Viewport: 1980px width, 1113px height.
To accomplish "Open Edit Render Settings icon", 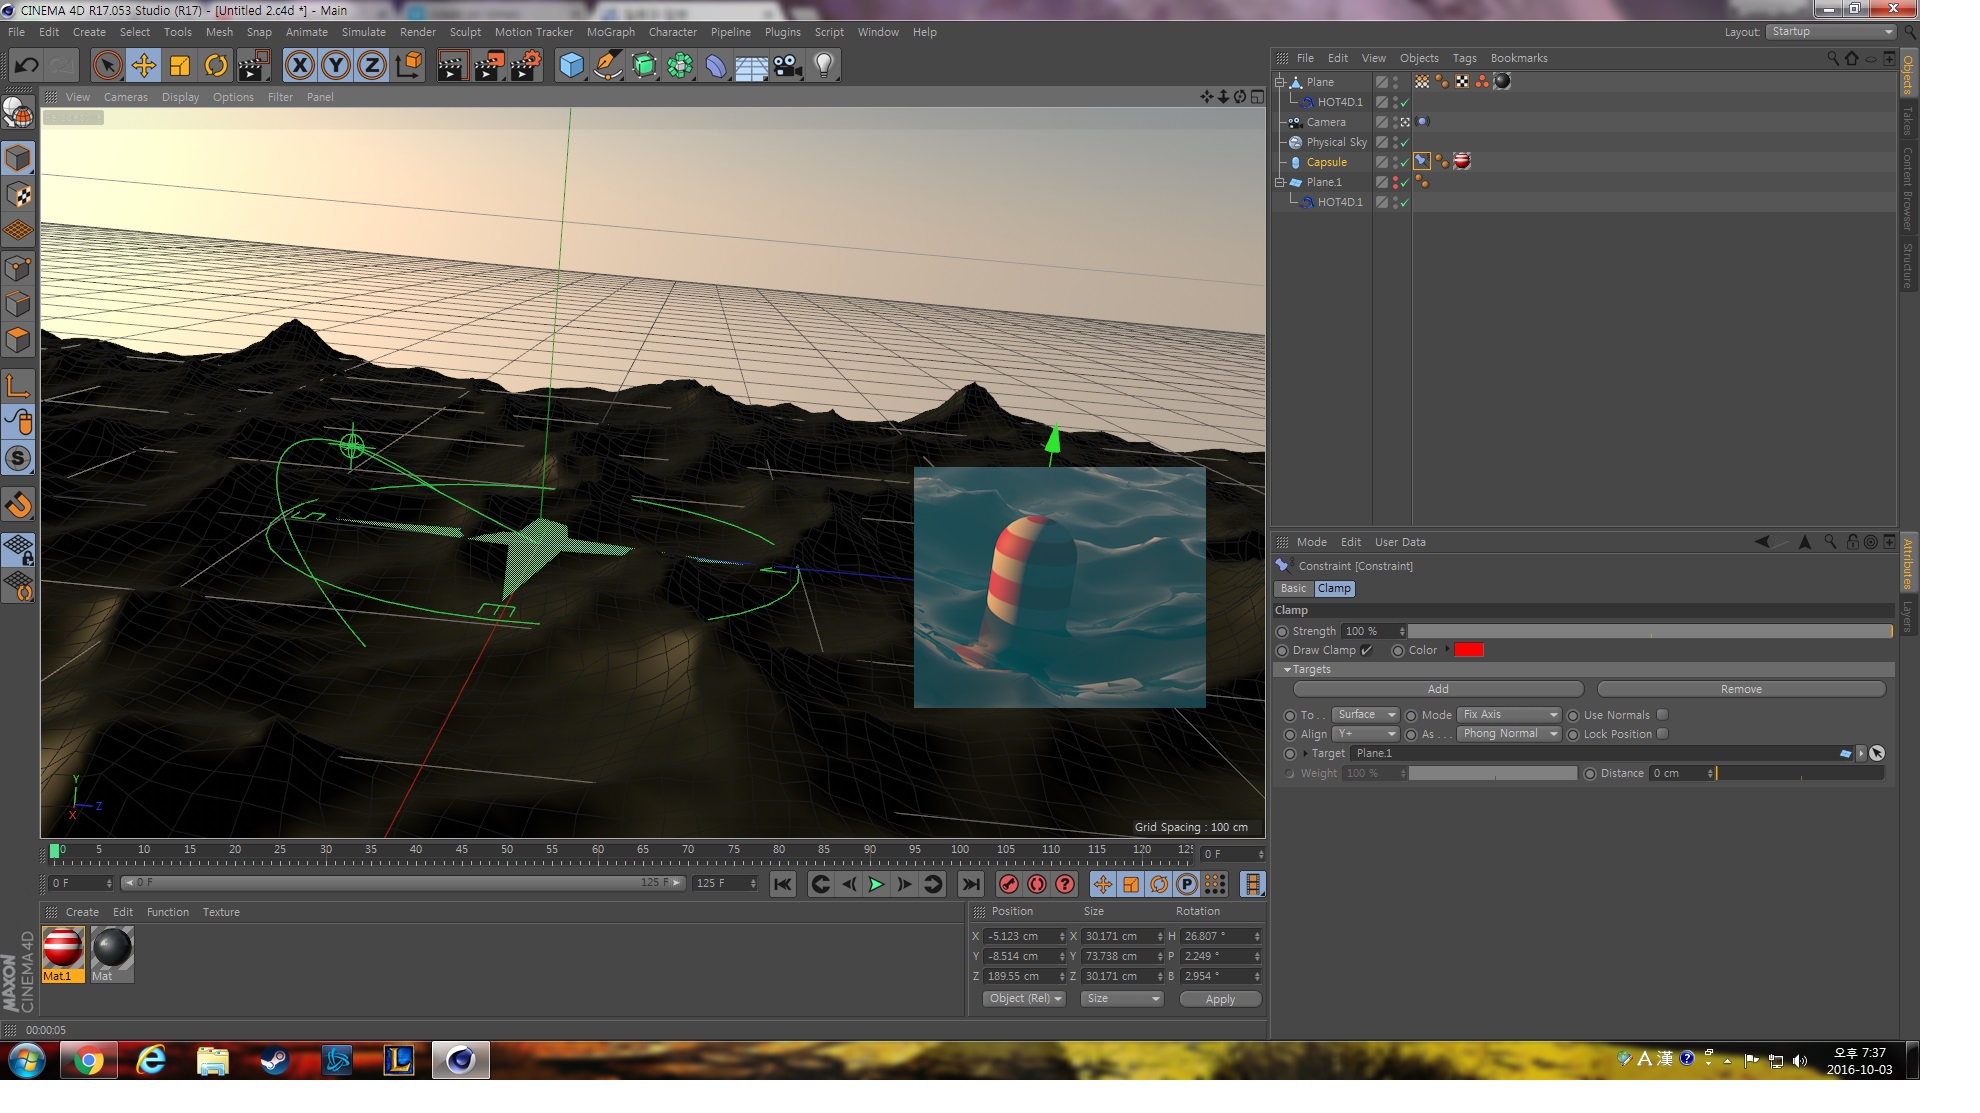I will tap(525, 66).
